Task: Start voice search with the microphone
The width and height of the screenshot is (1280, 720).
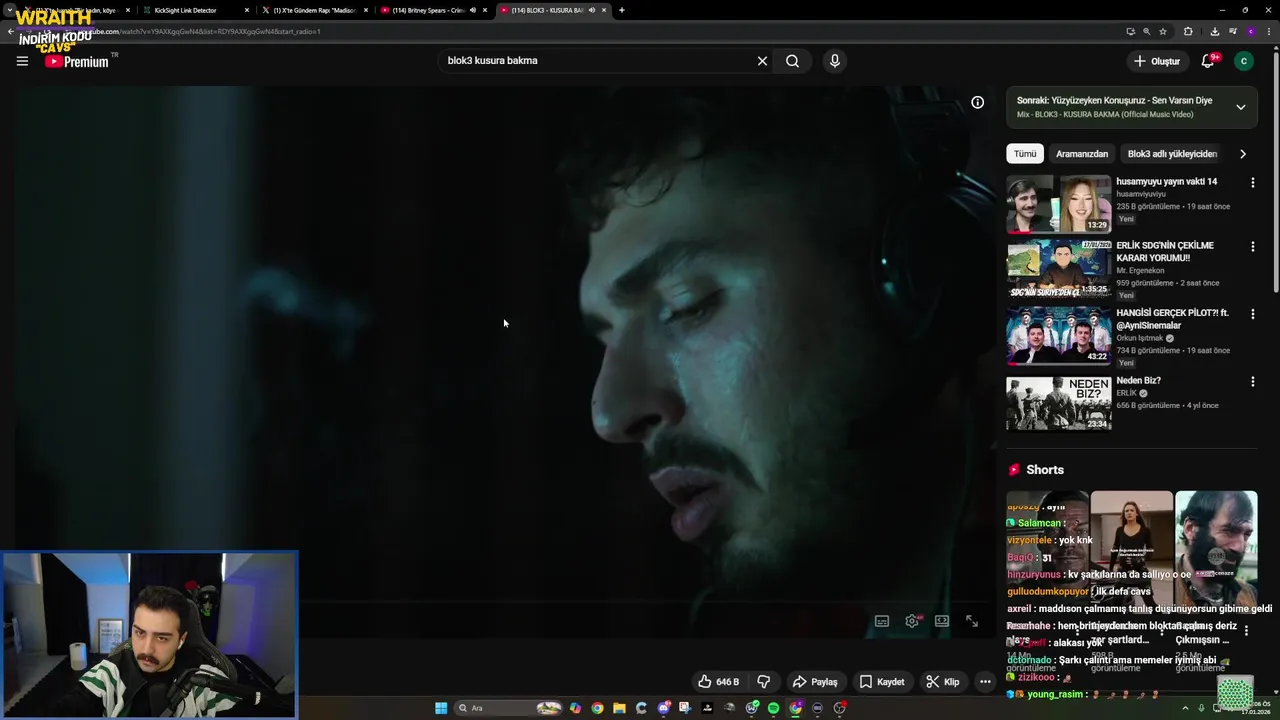Action: [835, 61]
